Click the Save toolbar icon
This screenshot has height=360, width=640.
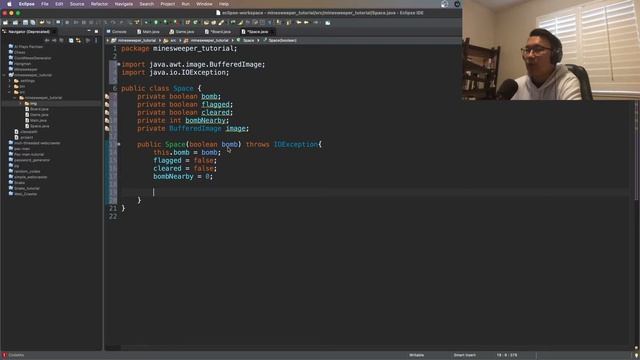pyautogui.click(x=25, y=22)
